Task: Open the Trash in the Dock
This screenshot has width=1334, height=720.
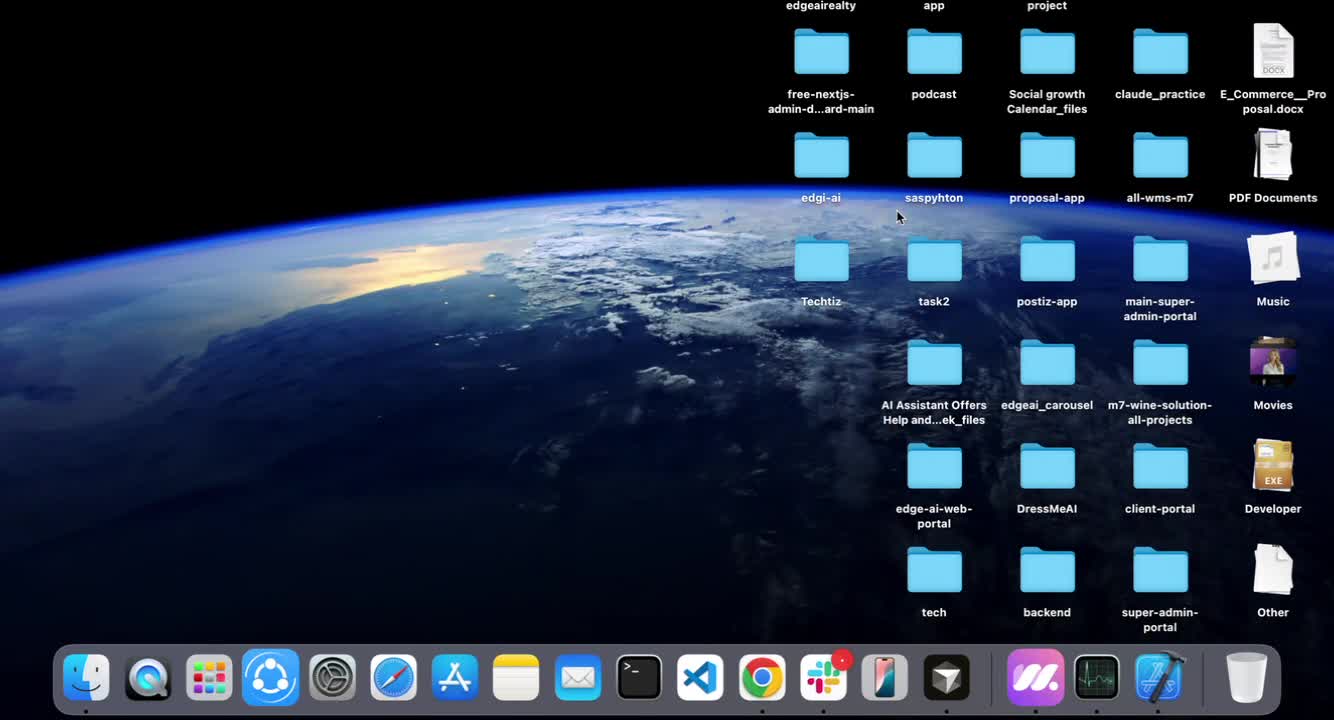Action: 1246,678
